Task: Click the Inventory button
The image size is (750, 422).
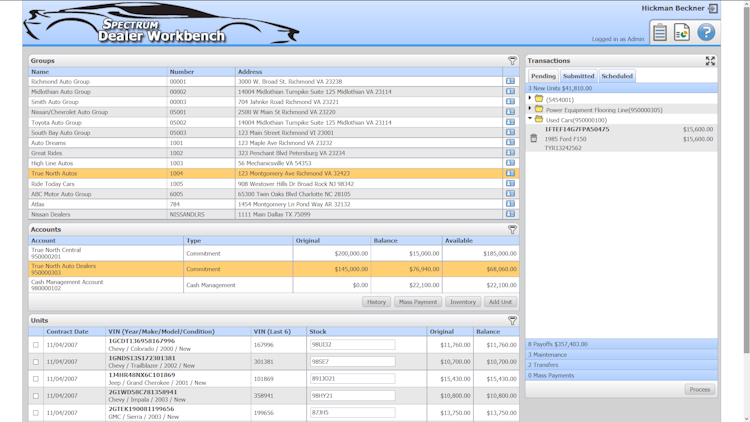Action: (x=463, y=302)
